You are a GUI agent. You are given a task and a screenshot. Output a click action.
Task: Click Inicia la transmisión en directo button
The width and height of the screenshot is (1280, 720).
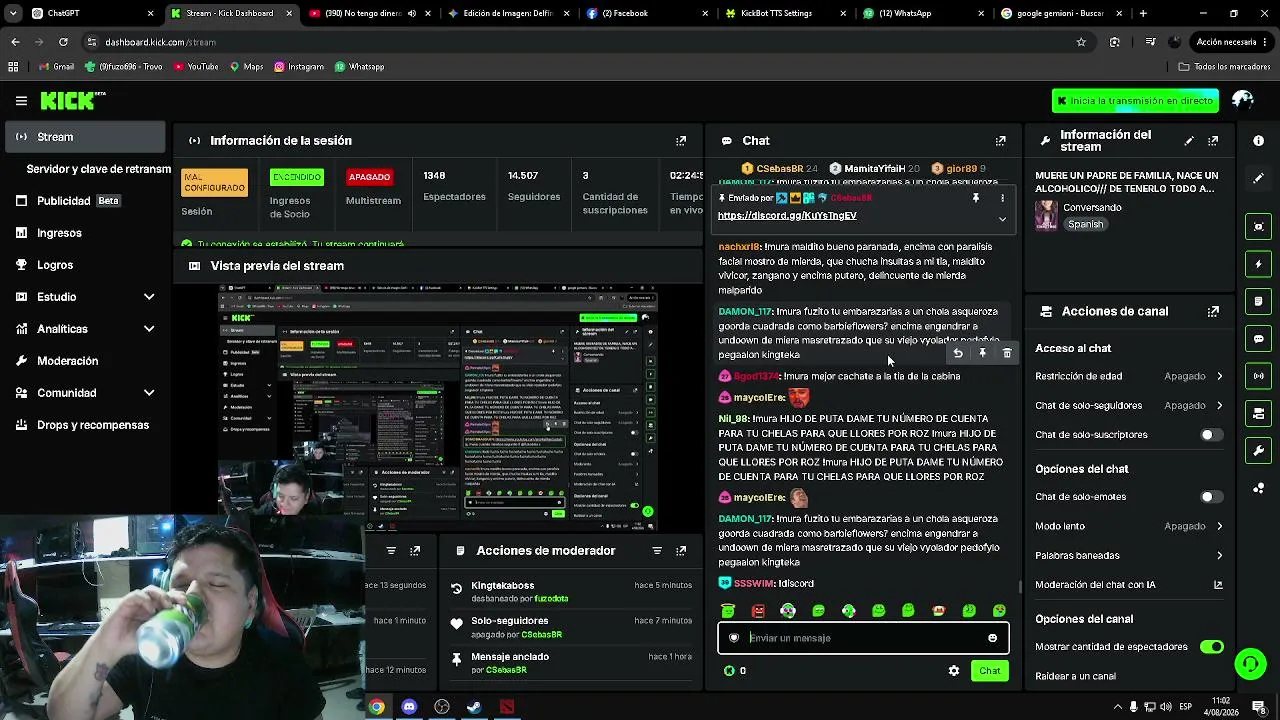1135,101
